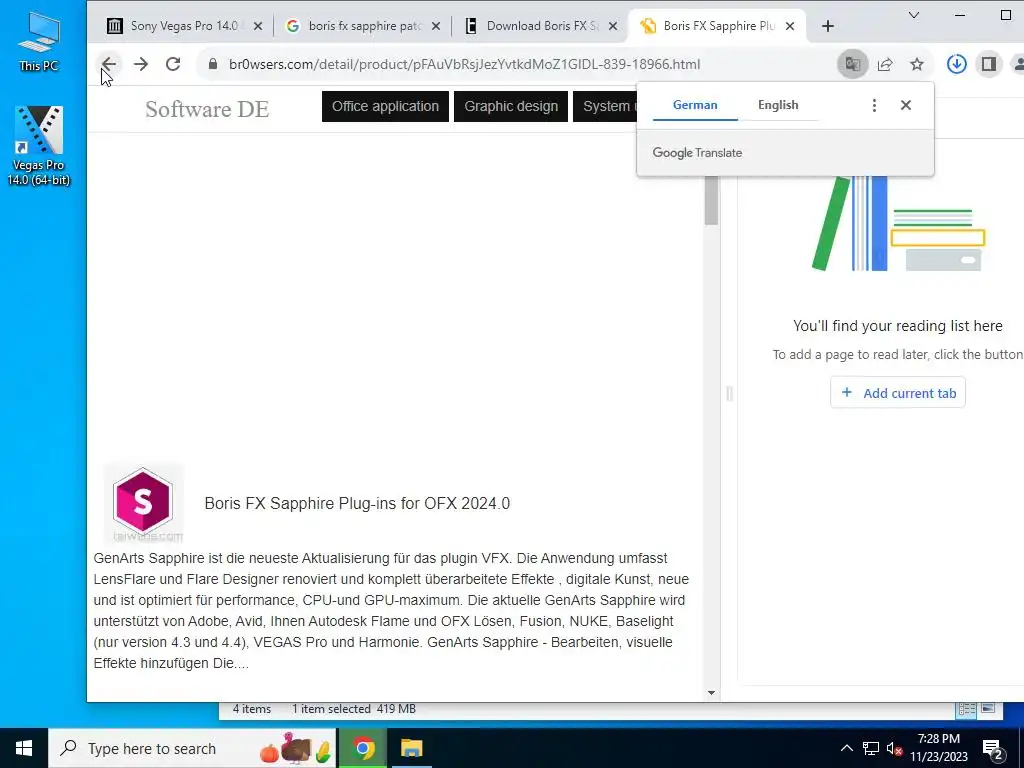
Task: Open the notification center icon
Action: [x=993, y=749]
